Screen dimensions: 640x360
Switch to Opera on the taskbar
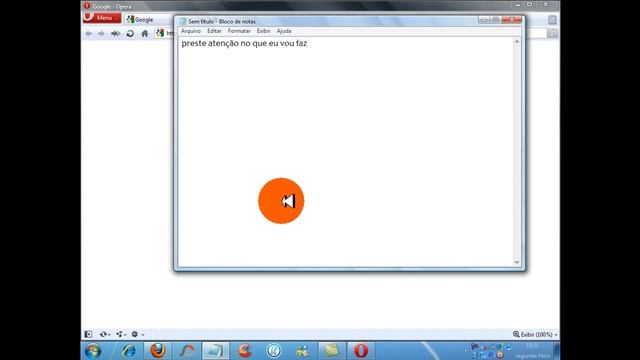(361, 351)
